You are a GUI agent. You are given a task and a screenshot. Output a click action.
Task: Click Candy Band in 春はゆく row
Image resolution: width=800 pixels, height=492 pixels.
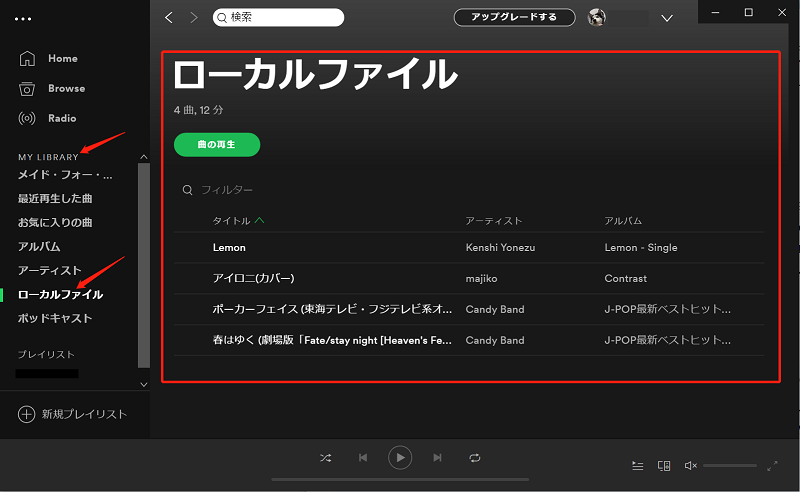pos(495,340)
